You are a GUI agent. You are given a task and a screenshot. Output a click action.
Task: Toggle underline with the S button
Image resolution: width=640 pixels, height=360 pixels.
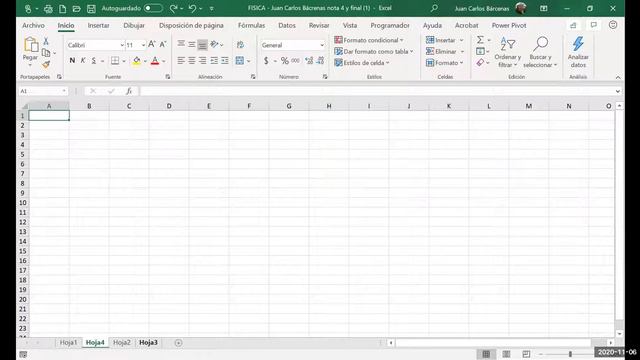tap(93, 61)
